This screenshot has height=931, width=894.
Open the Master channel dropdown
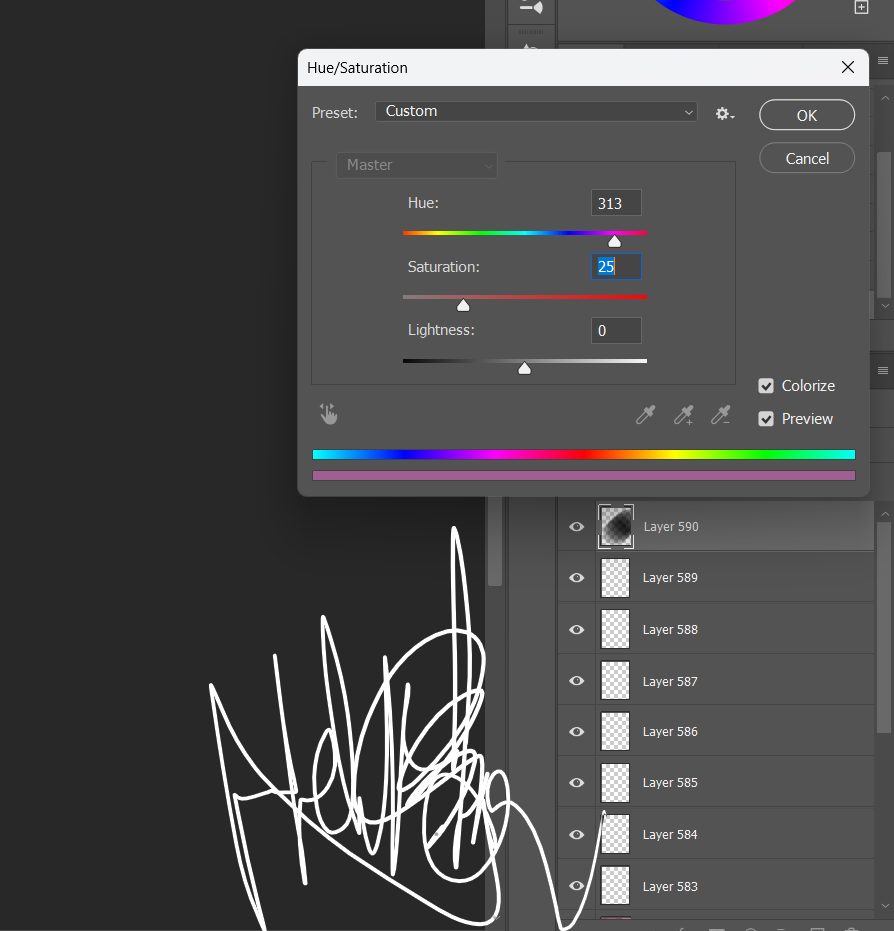416,165
